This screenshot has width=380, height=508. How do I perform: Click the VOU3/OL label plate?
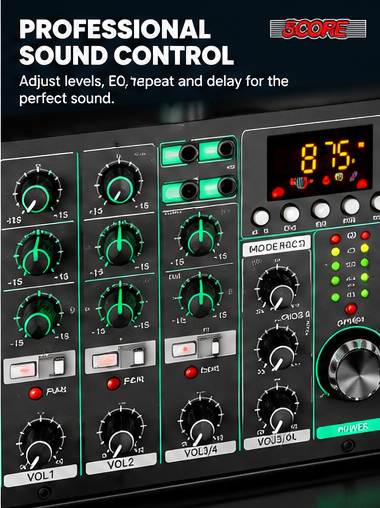point(277,440)
